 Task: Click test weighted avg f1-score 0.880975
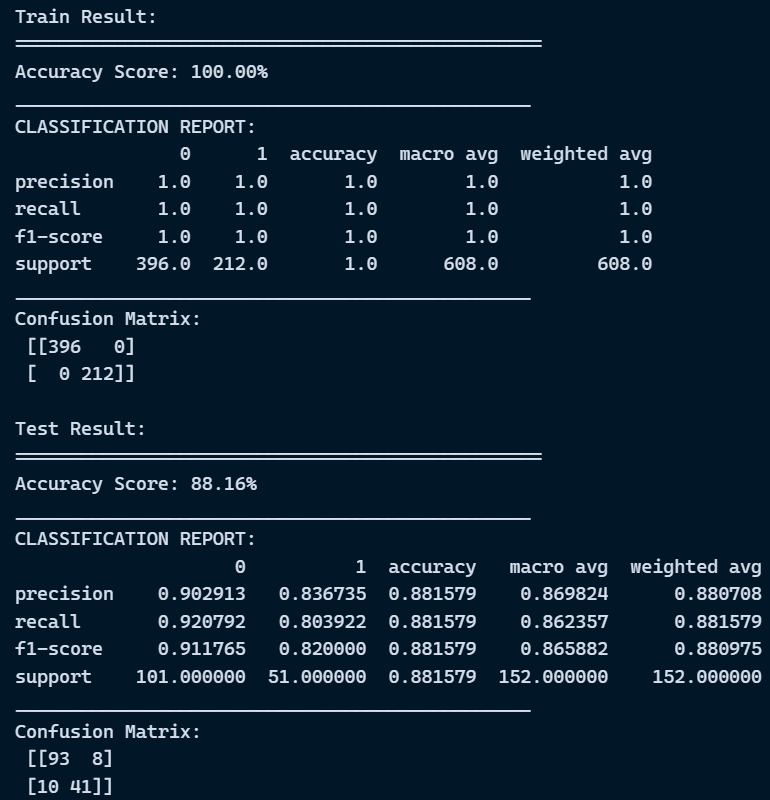coord(718,649)
